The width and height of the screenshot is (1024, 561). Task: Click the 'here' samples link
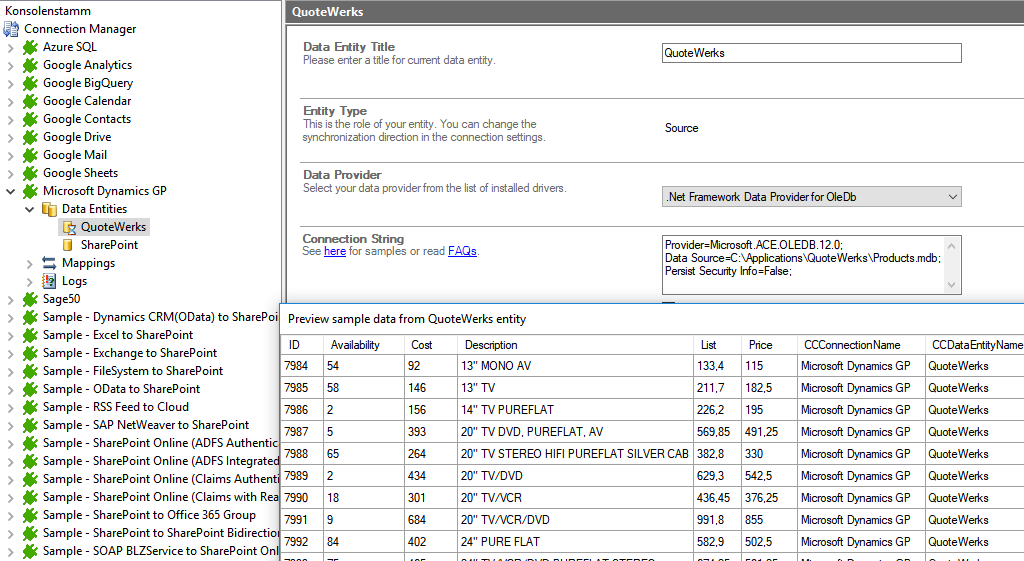pos(334,251)
